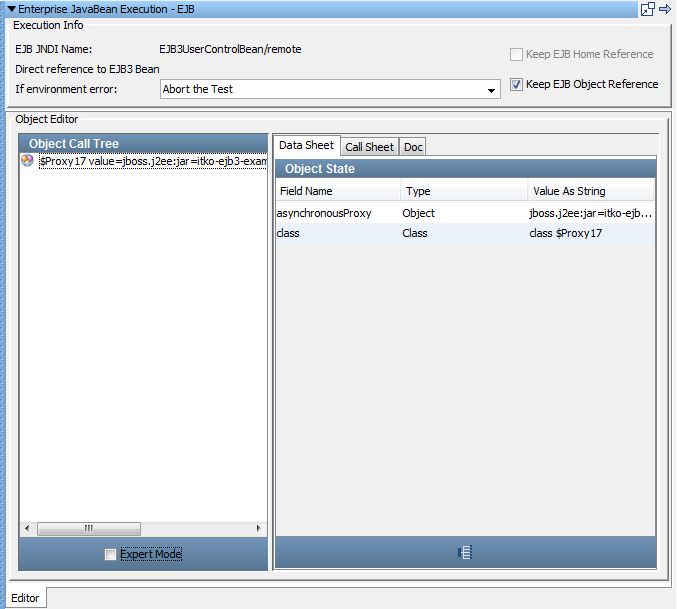Sort by Value As String column header
Viewport: 677px width, 609px height.
click(591, 191)
